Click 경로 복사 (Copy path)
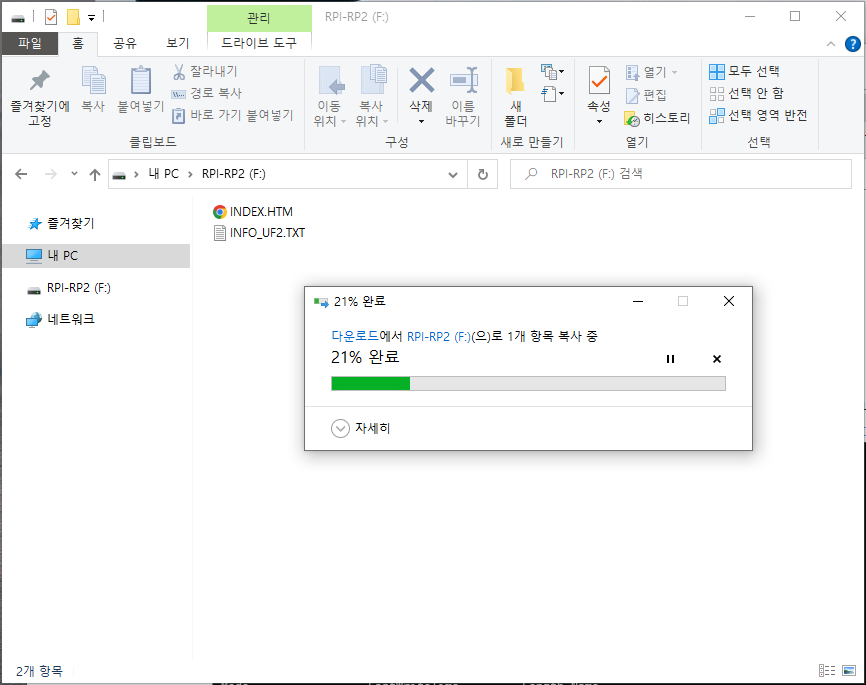This screenshot has height=685, width=866. (207, 93)
